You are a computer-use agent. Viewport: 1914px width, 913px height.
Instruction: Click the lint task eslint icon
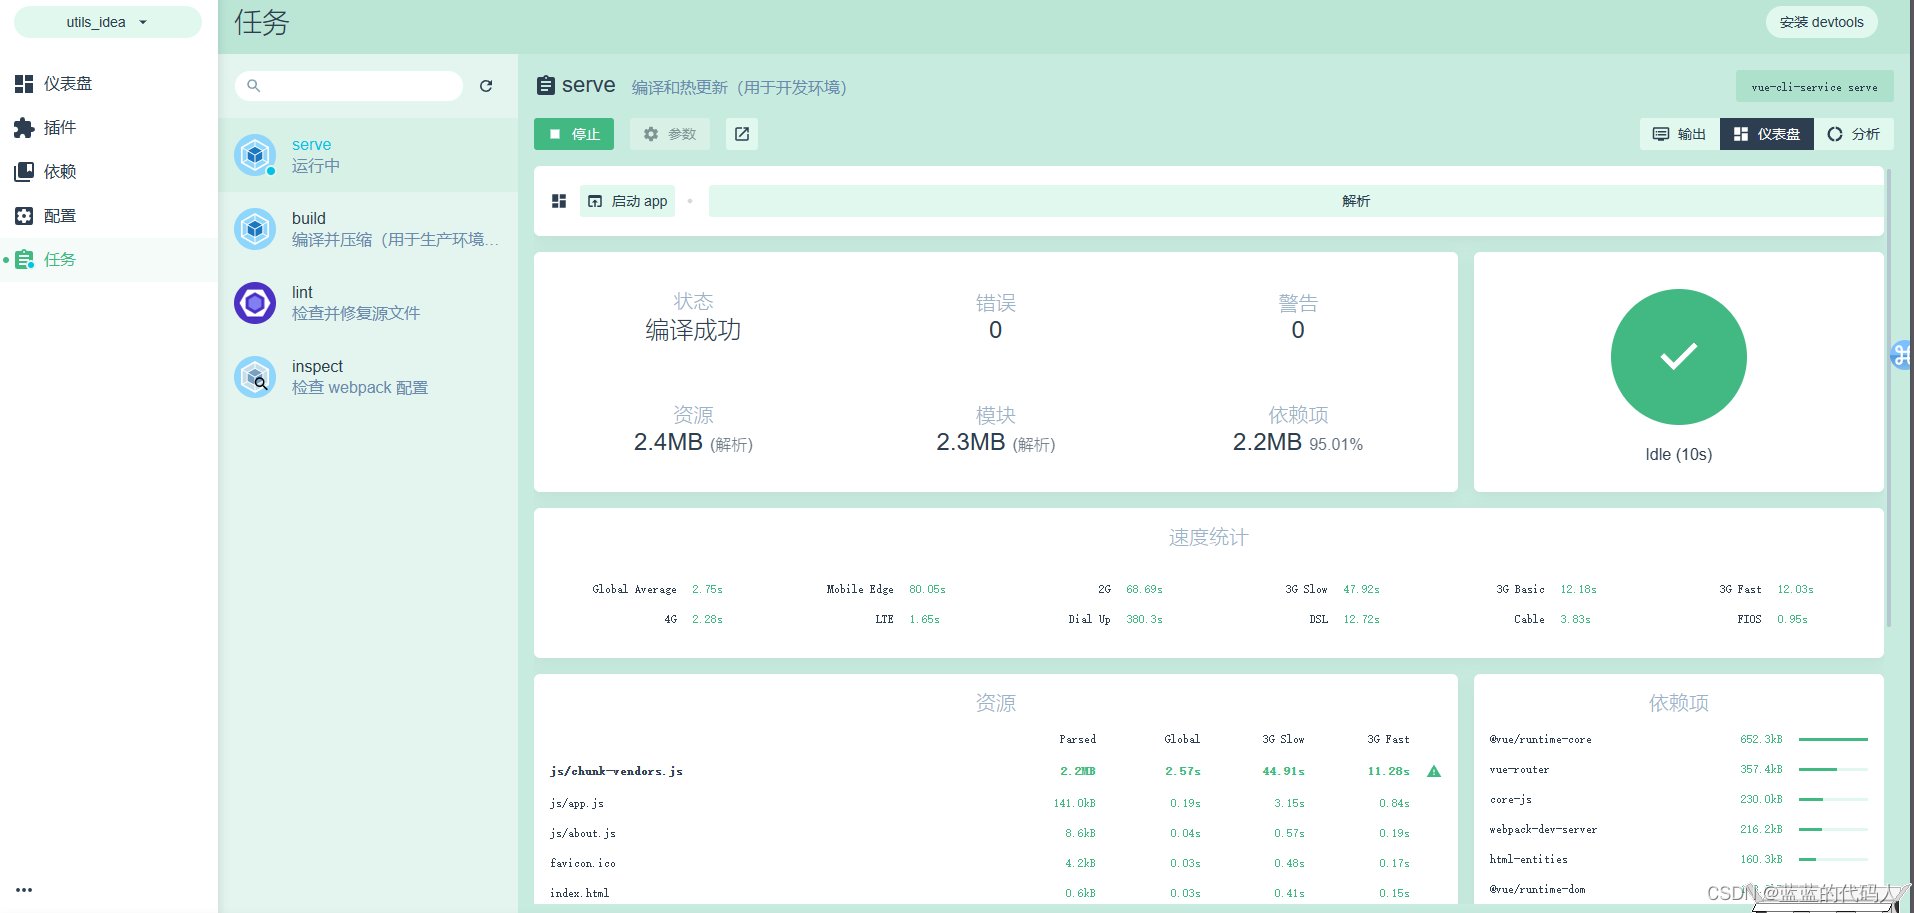(x=255, y=303)
